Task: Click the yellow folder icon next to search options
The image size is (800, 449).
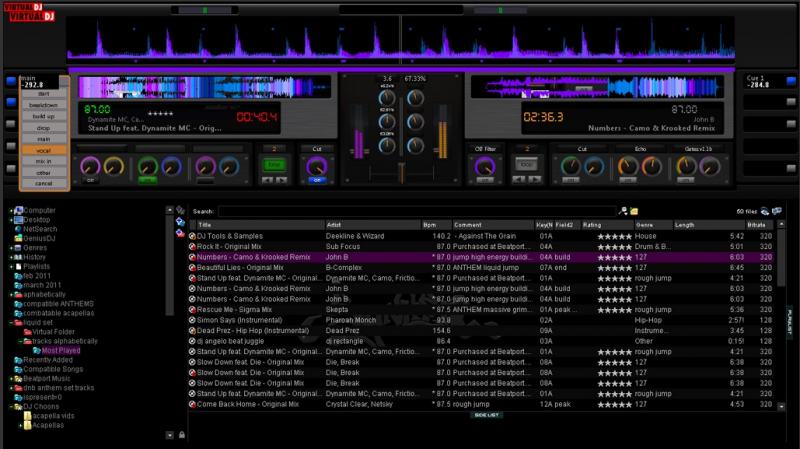Action: 634,211
